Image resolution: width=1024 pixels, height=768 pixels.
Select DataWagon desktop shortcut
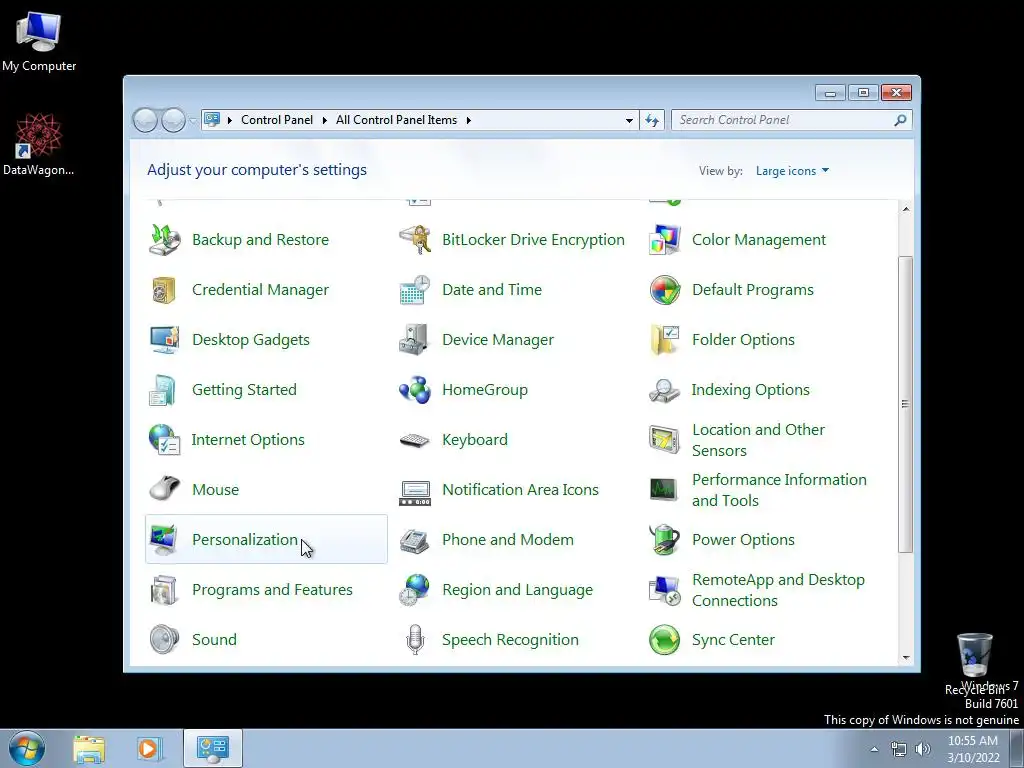click(38, 145)
